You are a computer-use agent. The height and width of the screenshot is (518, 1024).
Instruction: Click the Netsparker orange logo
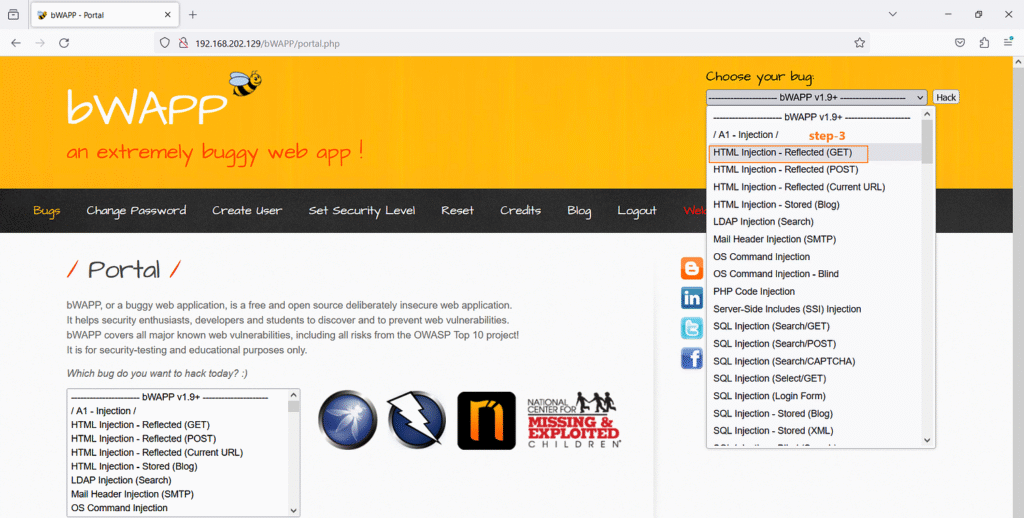coord(487,421)
